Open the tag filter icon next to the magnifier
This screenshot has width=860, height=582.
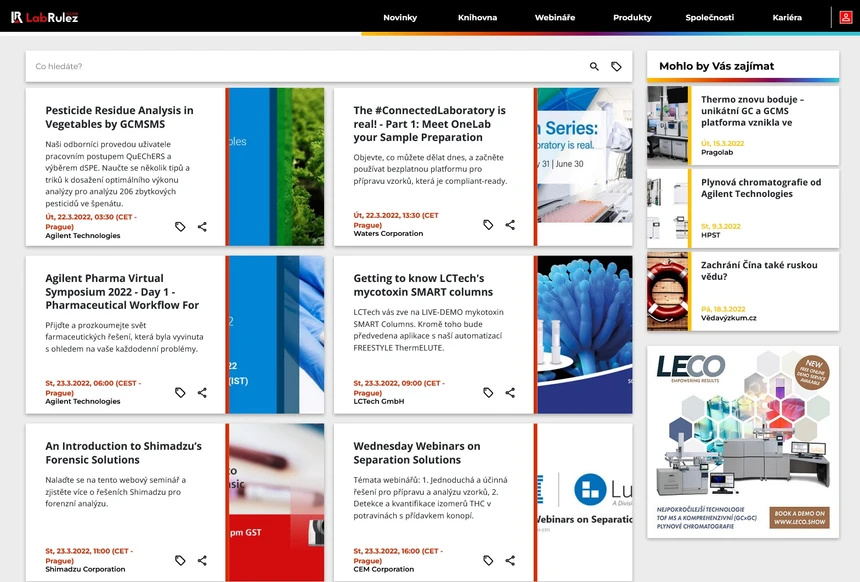point(618,65)
